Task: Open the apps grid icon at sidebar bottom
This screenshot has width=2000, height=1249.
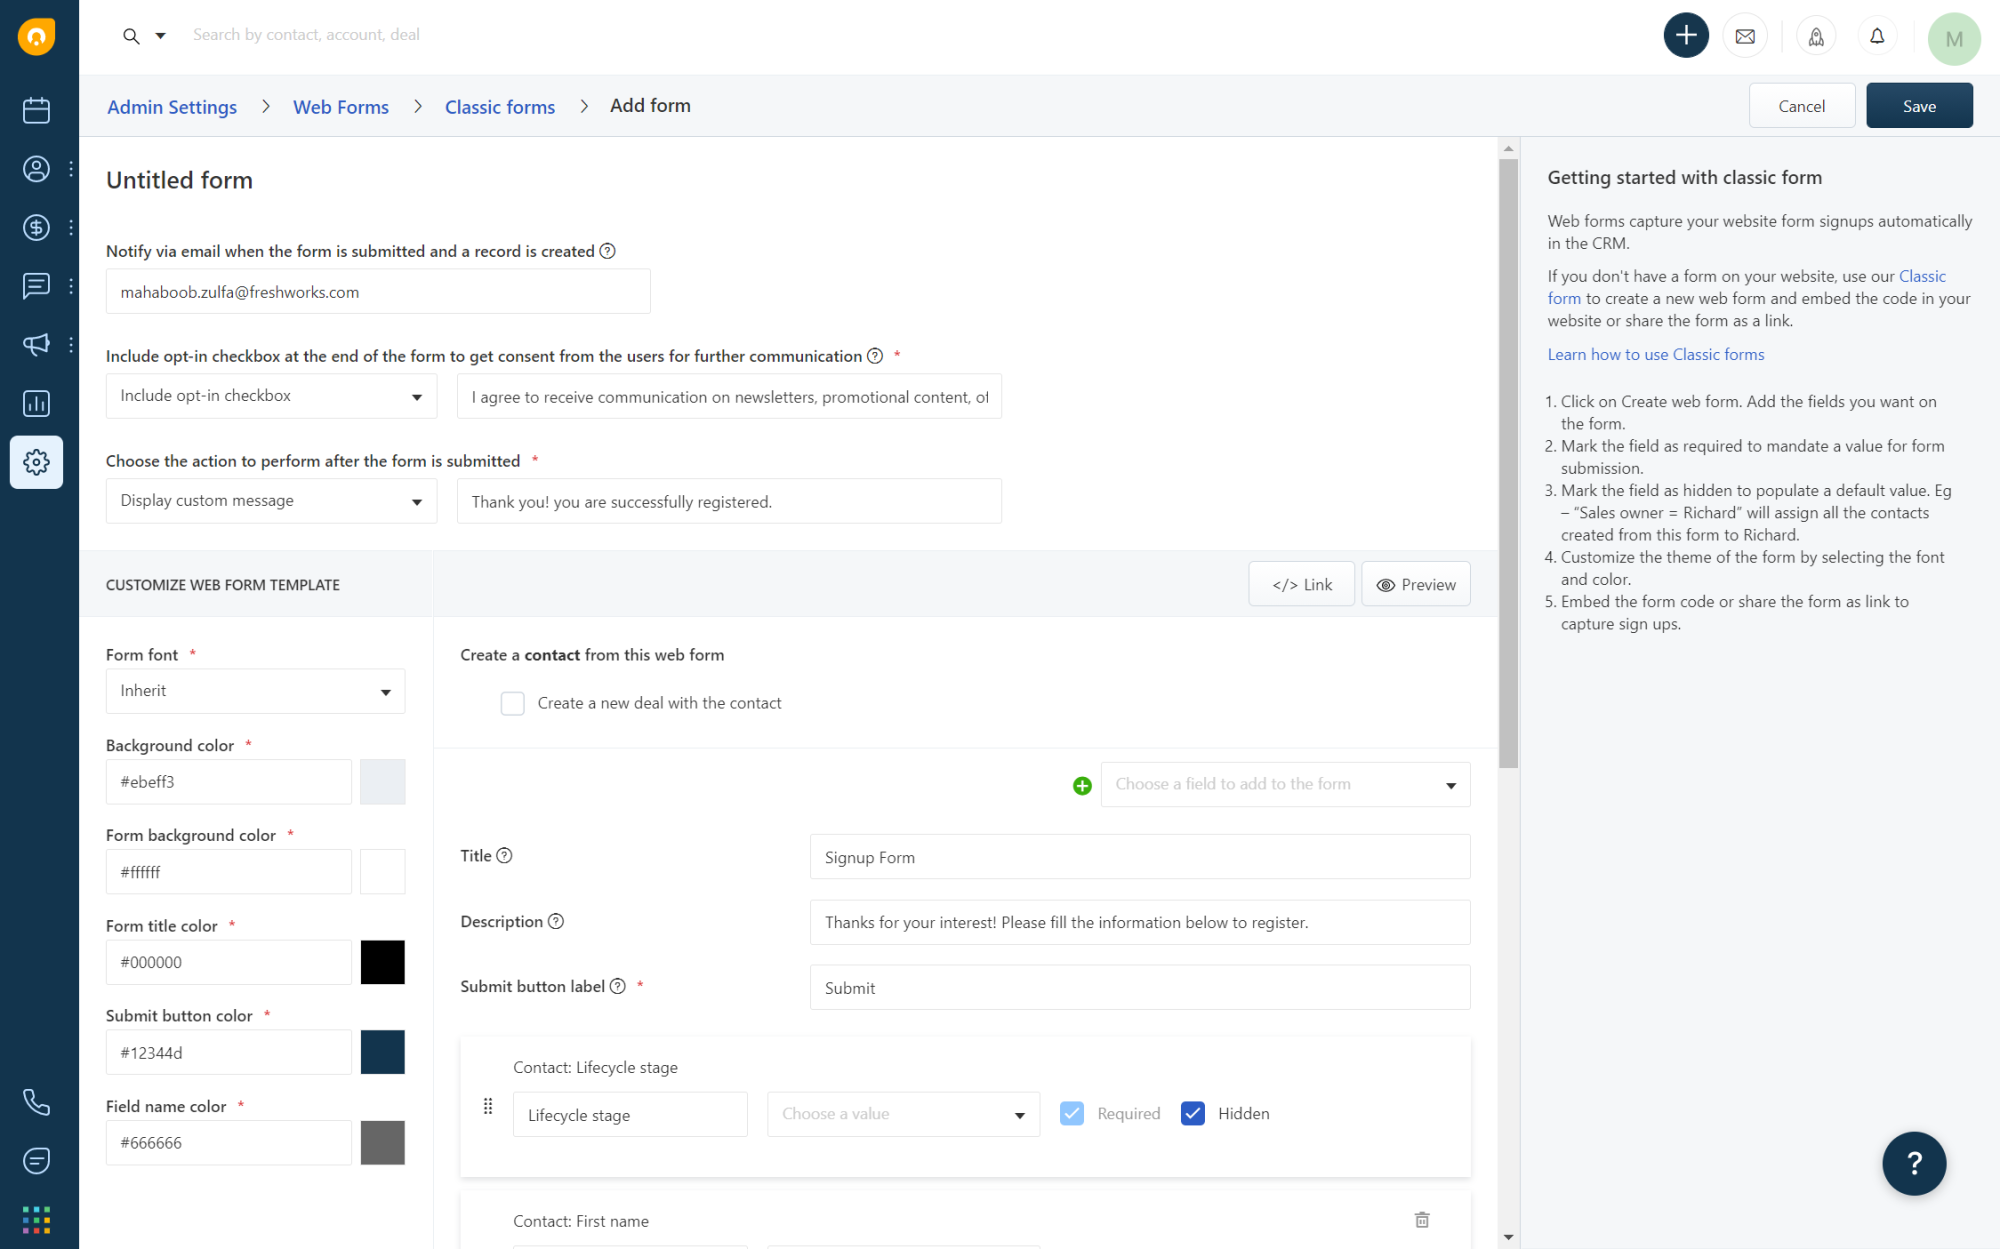Action: pyautogui.click(x=36, y=1220)
